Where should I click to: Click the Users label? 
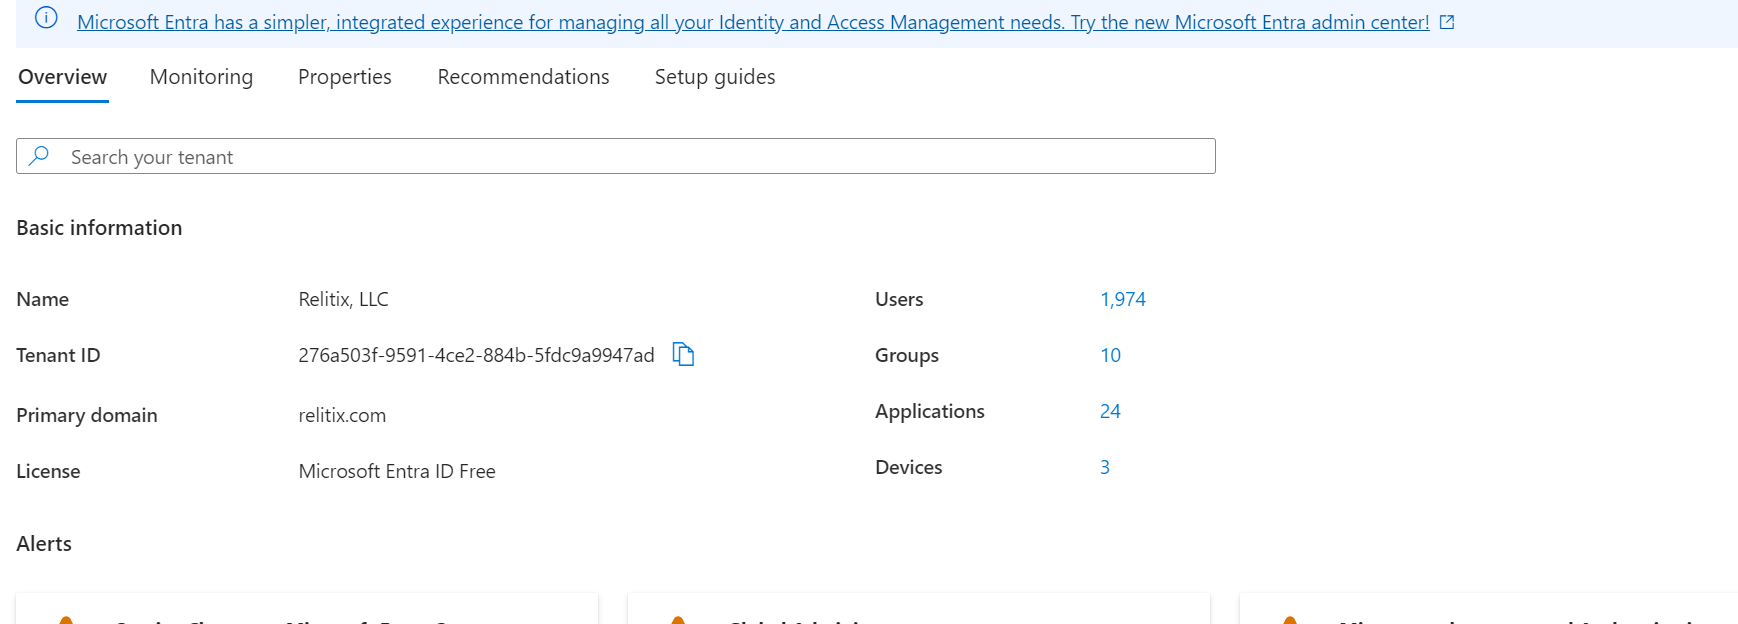point(899,299)
